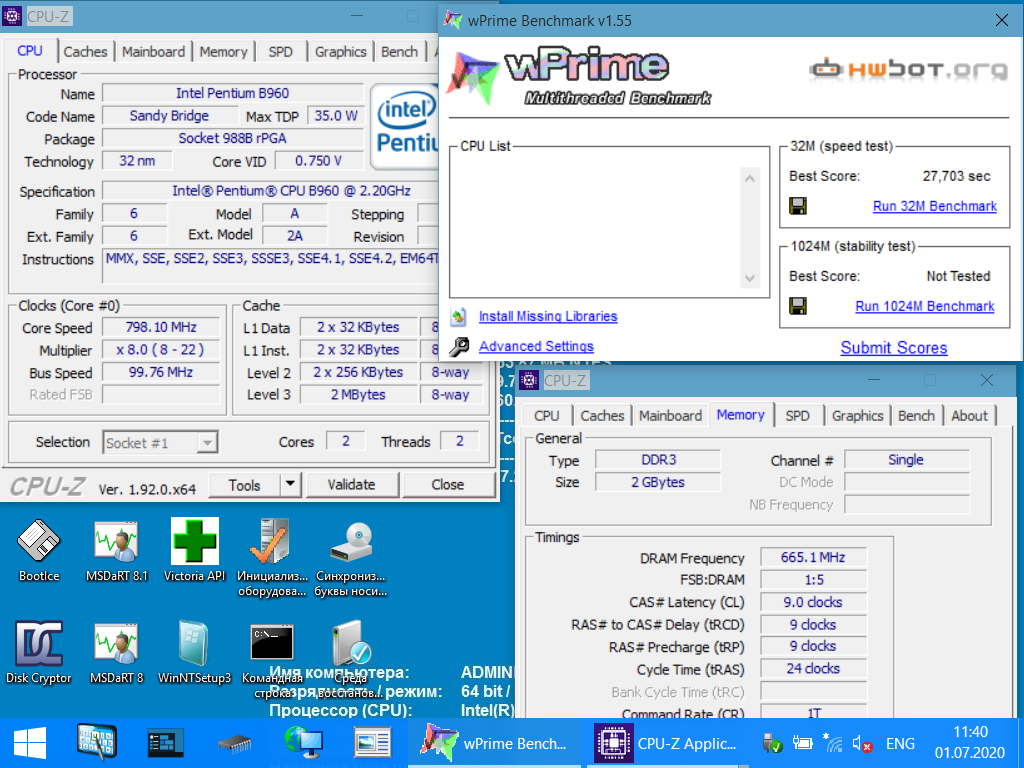Click the CPU List scroll up arrow
1024x768 pixels.
[x=750, y=178]
